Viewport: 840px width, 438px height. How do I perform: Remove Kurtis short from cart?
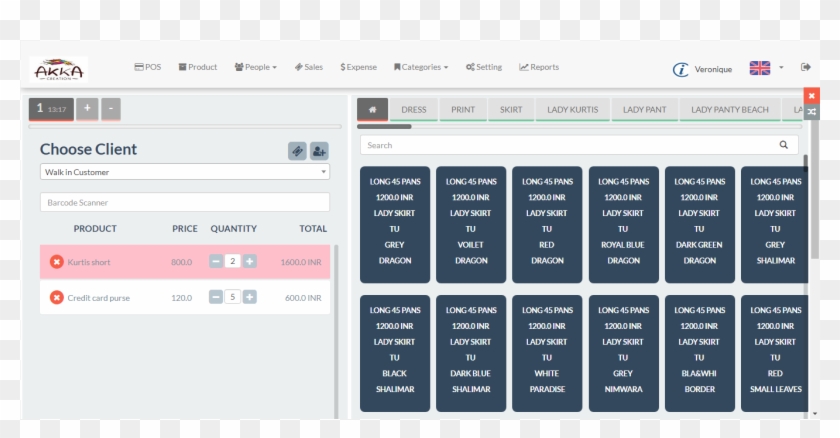point(57,262)
